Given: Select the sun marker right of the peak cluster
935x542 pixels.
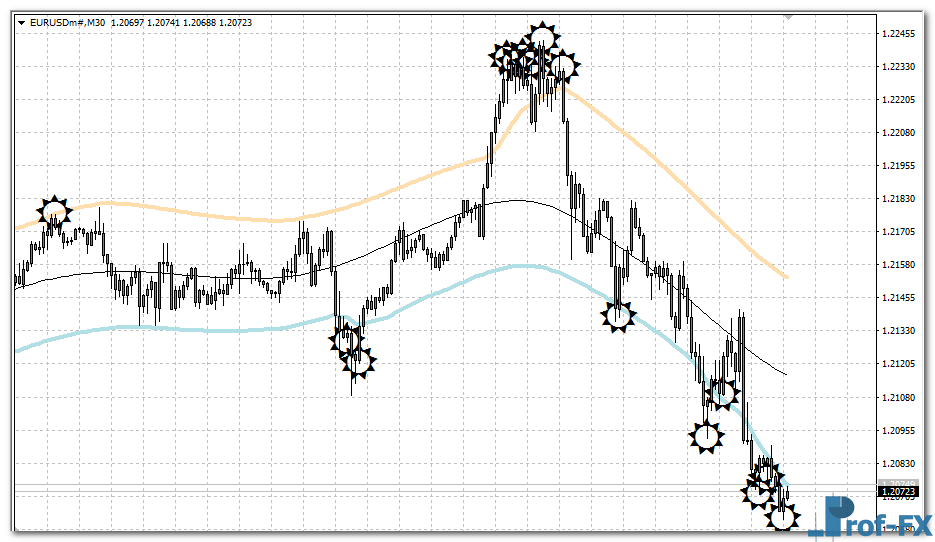Looking at the screenshot, I should [564, 67].
